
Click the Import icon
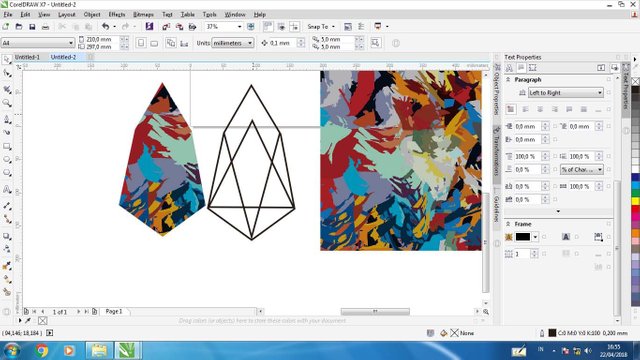coord(166,27)
